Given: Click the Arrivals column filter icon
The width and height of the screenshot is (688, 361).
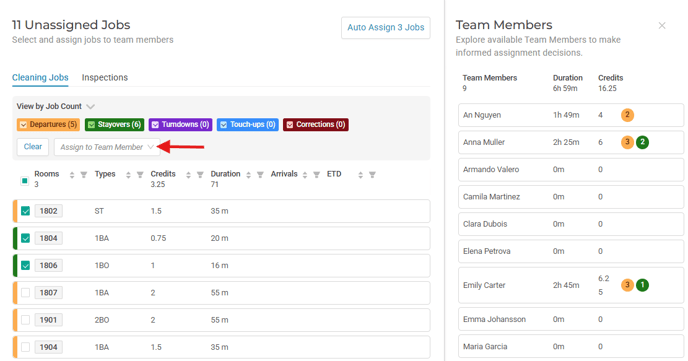Looking at the screenshot, I should [316, 175].
